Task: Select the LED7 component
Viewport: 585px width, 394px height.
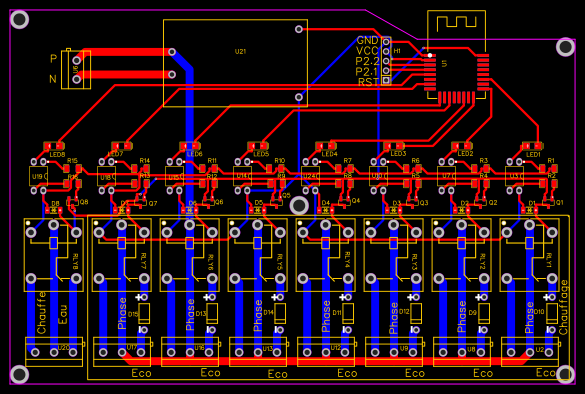Action: coord(122,146)
